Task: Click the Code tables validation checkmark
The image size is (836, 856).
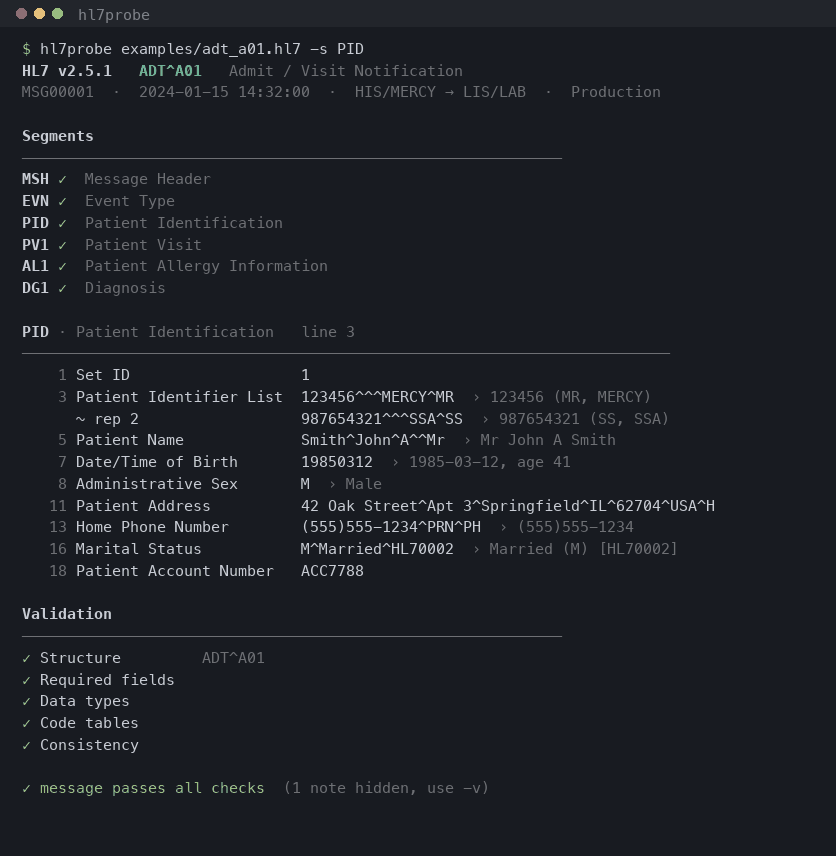Action: (x=26, y=723)
